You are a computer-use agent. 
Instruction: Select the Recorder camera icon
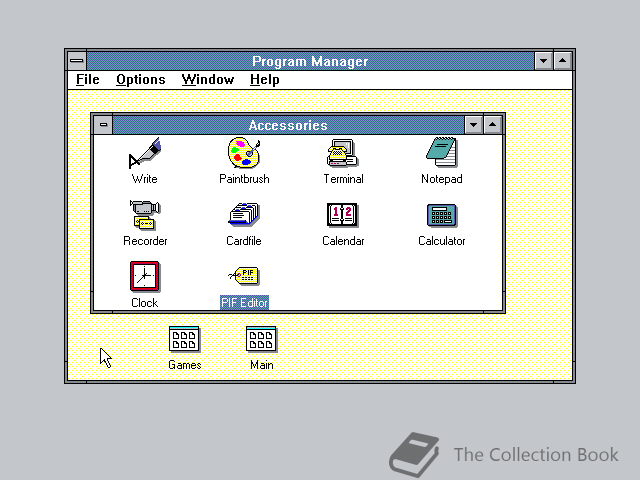[x=145, y=215]
